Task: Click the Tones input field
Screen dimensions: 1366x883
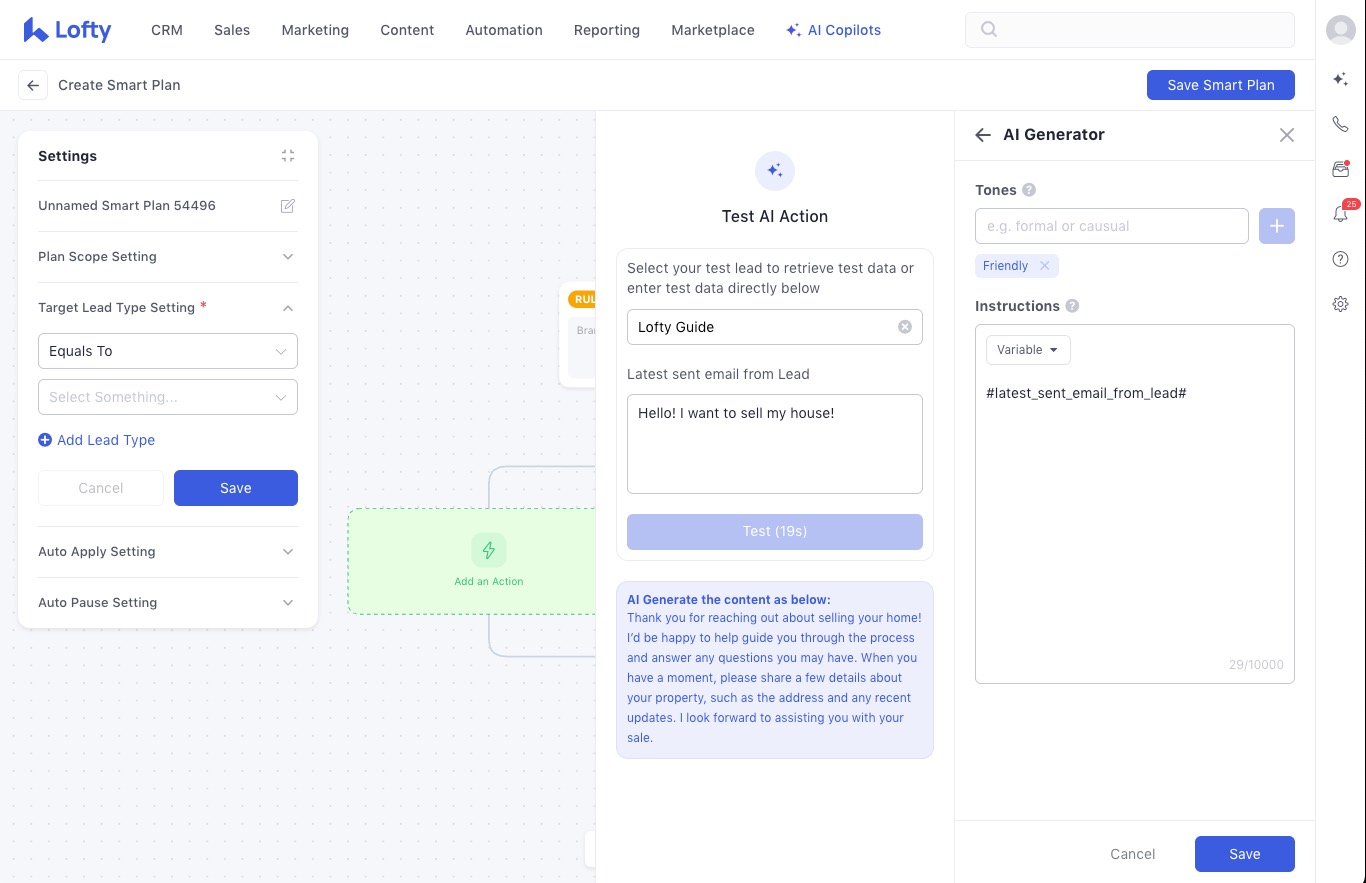Action: pyautogui.click(x=1111, y=226)
